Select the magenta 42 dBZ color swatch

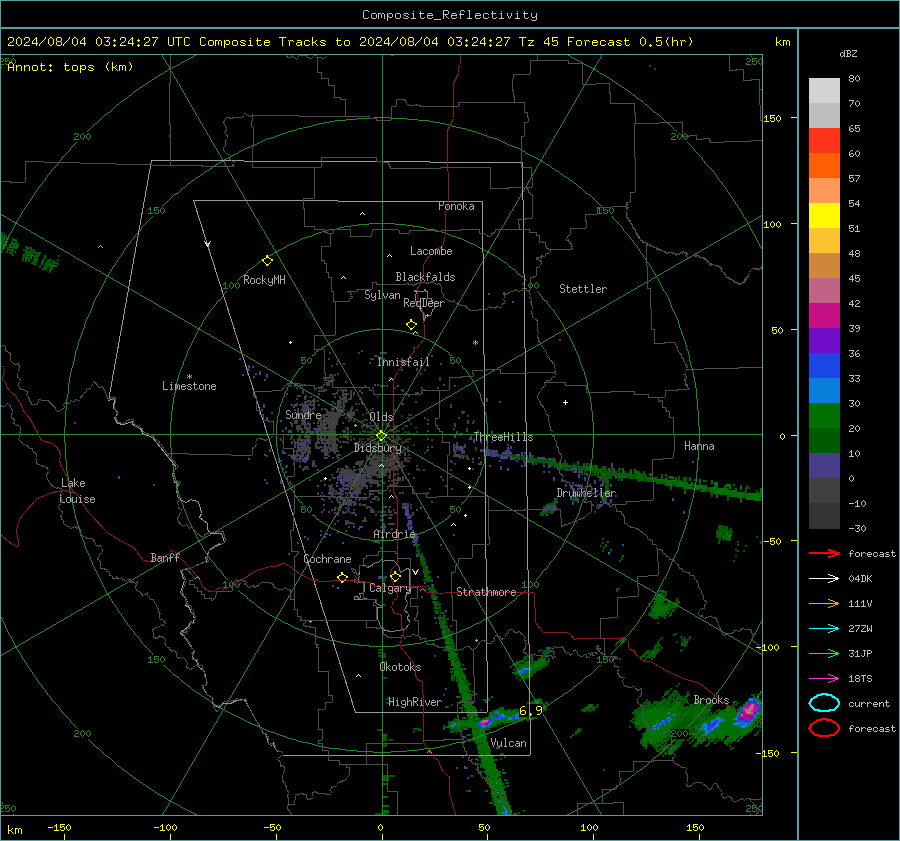tap(824, 315)
